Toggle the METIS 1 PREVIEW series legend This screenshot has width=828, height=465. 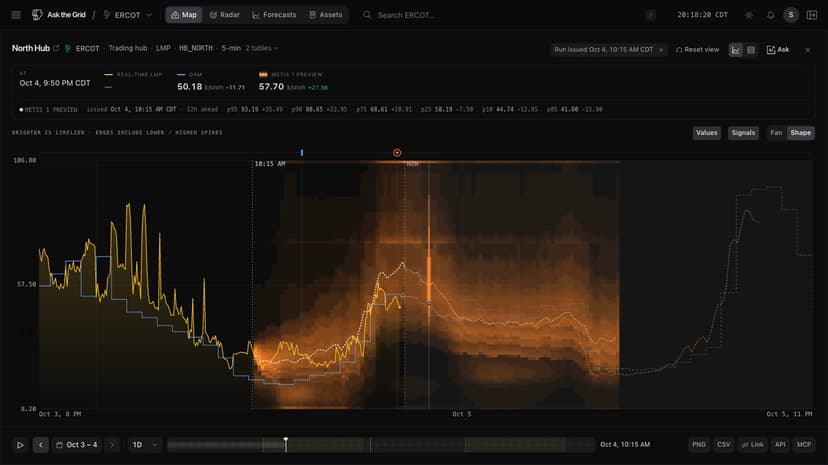[x=290, y=74]
